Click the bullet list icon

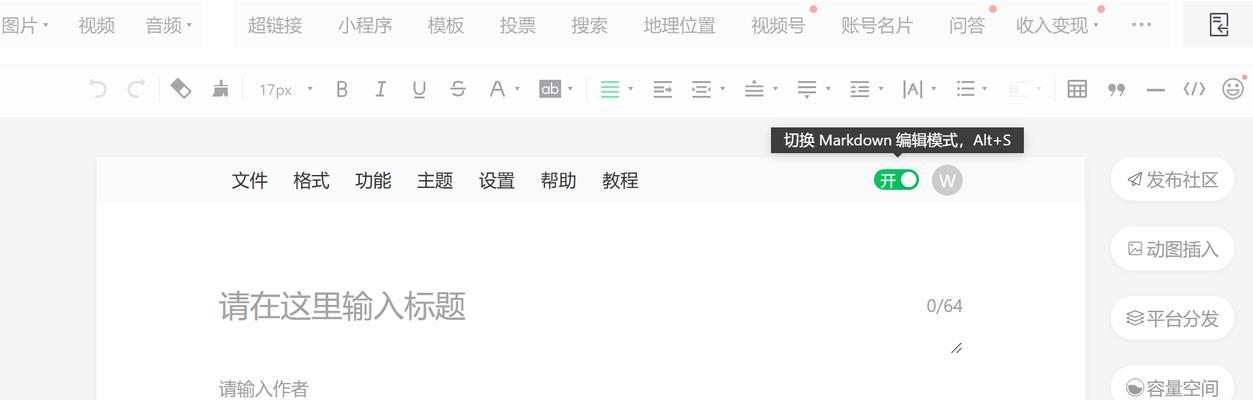965,89
